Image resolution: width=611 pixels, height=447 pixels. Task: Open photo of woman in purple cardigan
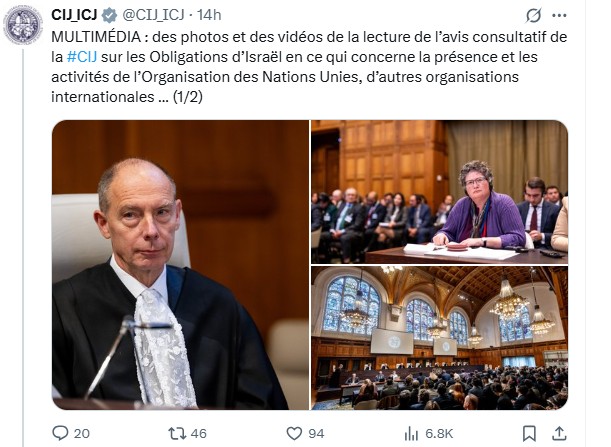pyautogui.click(x=439, y=192)
